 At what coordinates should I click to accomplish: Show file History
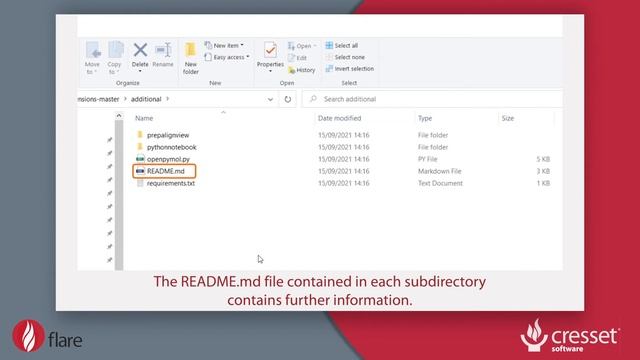click(x=302, y=70)
